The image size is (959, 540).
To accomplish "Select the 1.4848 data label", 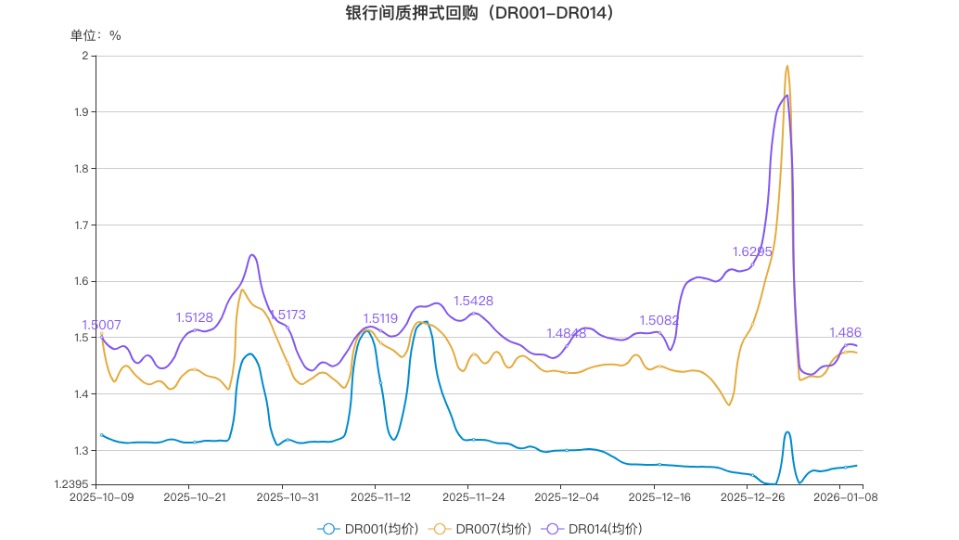I will pyautogui.click(x=566, y=333).
